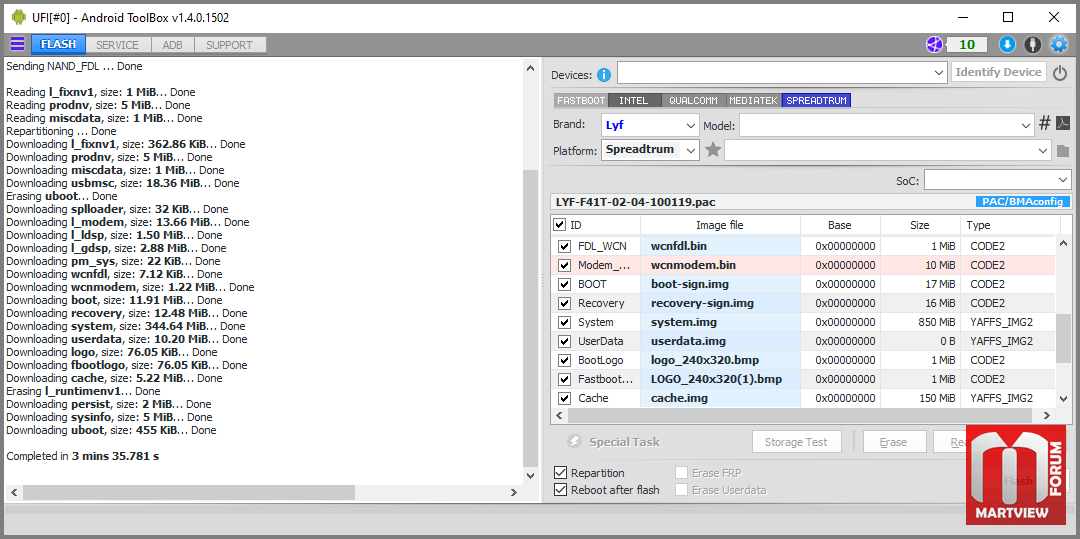The width and height of the screenshot is (1080, 539).
Task: Click the Identify Device button
Action: click(999, 72)
